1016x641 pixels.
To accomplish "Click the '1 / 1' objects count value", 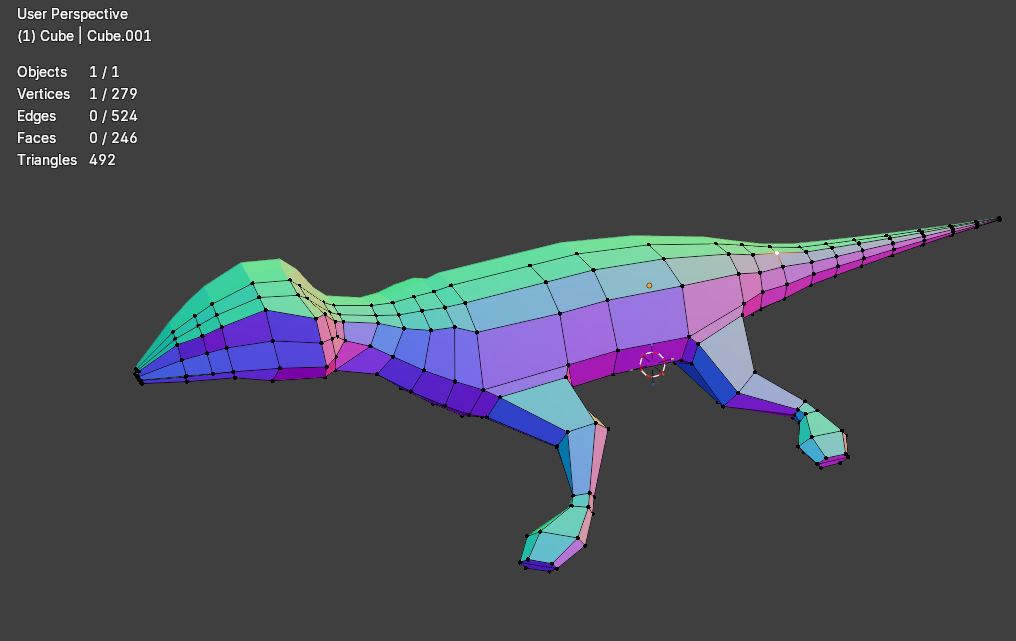I will (104, 72).
